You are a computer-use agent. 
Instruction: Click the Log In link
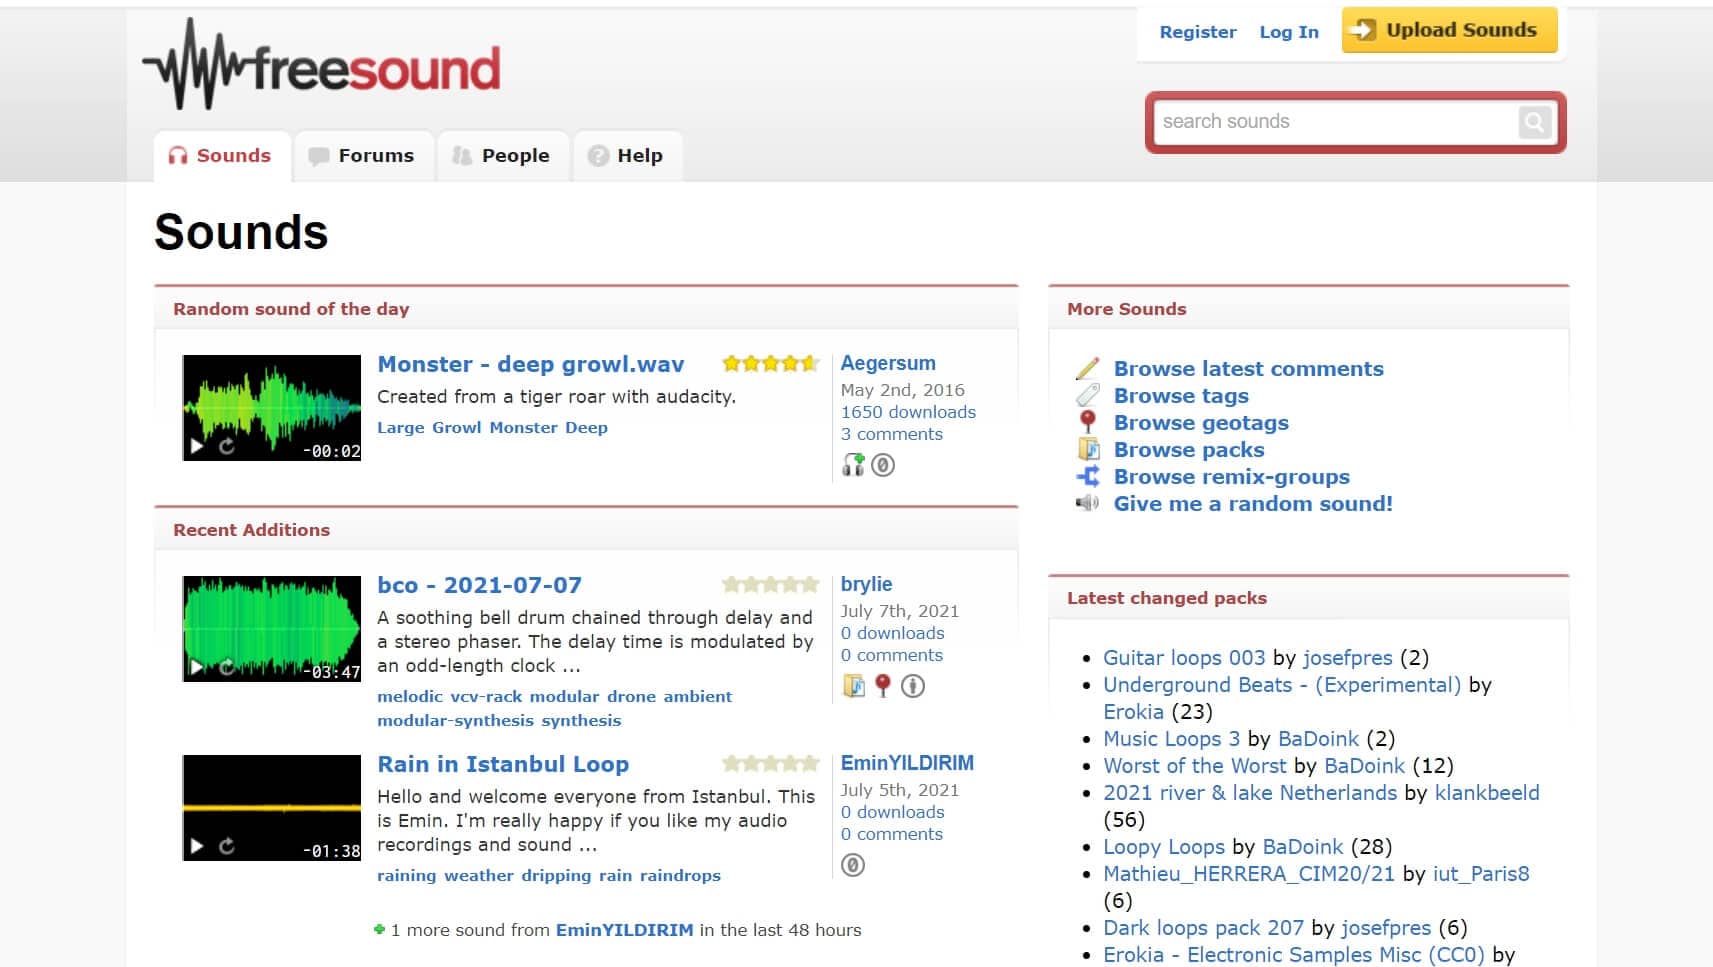[1289, 32]
